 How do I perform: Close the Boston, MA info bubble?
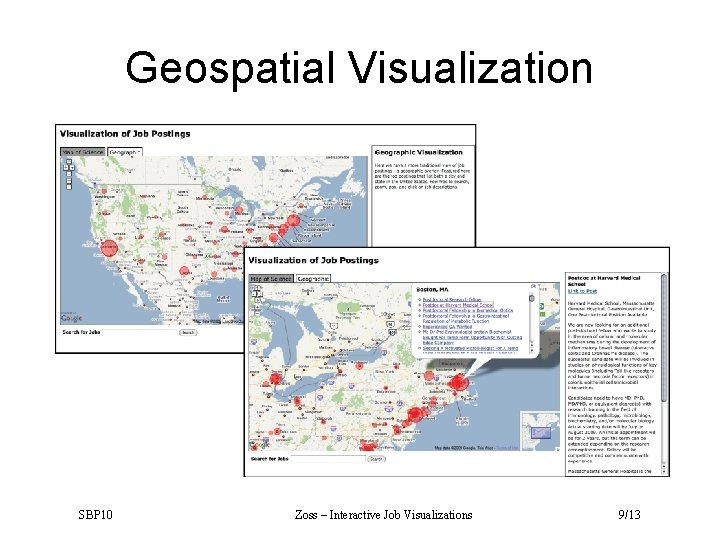pos(533,286)
